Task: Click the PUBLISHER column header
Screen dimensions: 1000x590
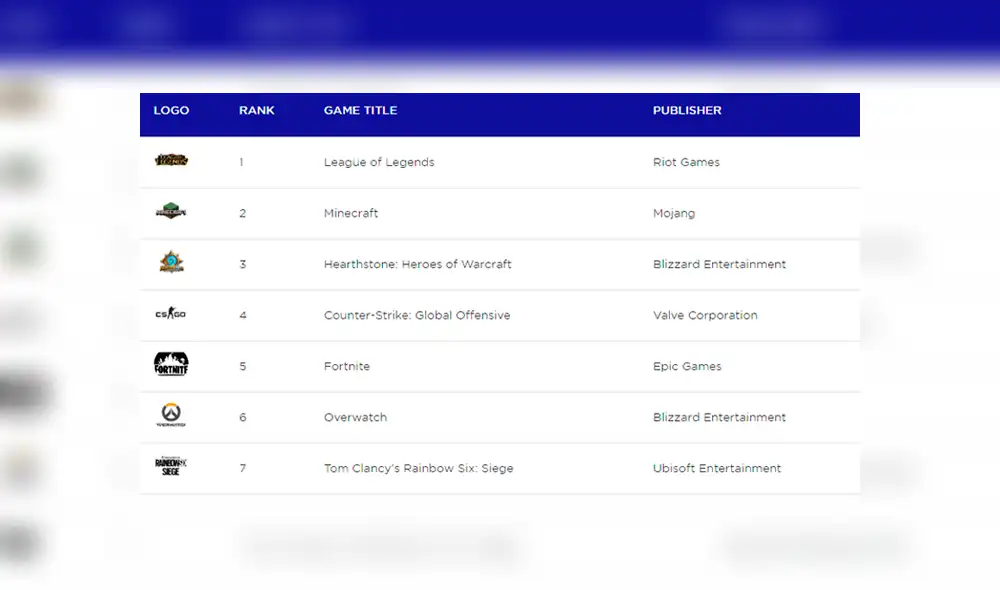Action: point(687,111)
